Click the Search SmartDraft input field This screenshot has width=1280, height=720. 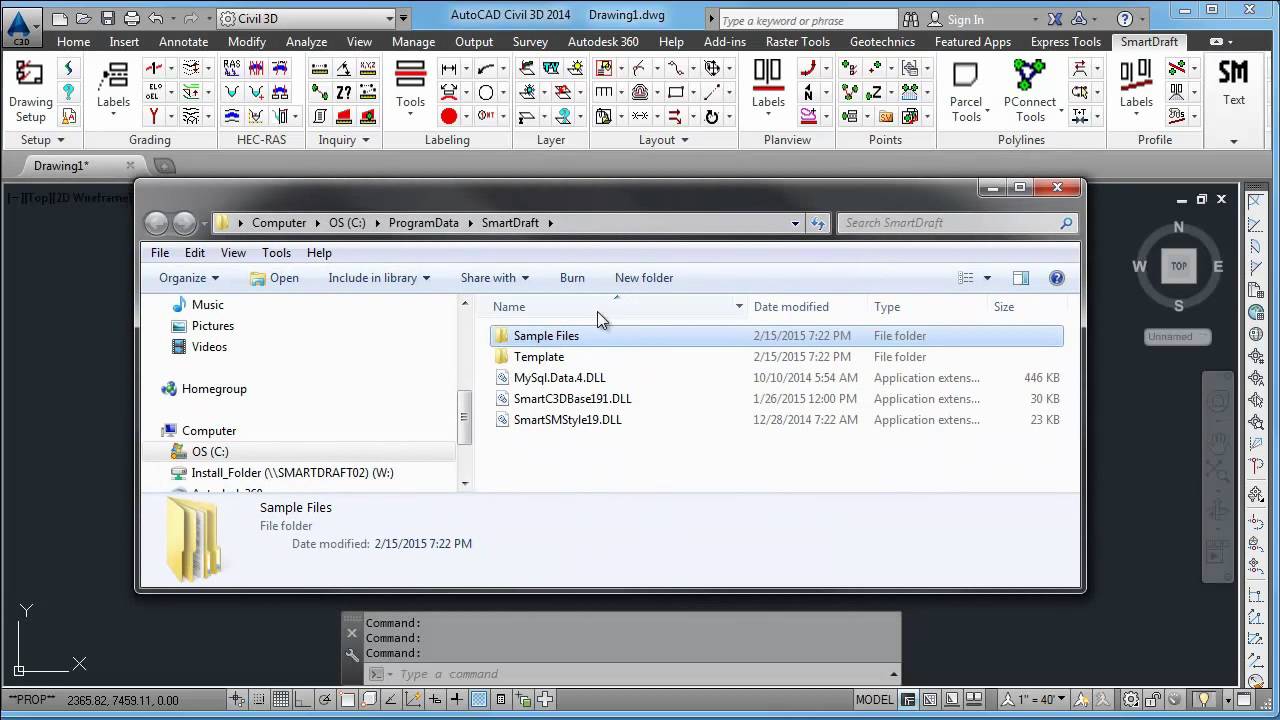coord(950,223)
